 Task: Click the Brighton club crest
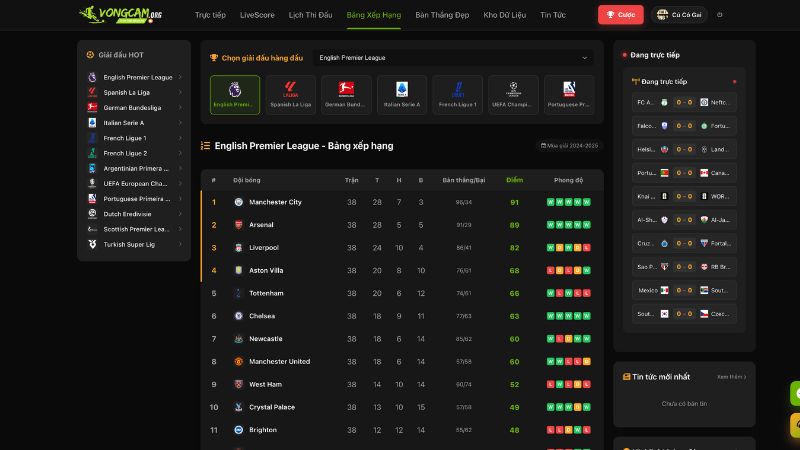[x=238, y=430]
